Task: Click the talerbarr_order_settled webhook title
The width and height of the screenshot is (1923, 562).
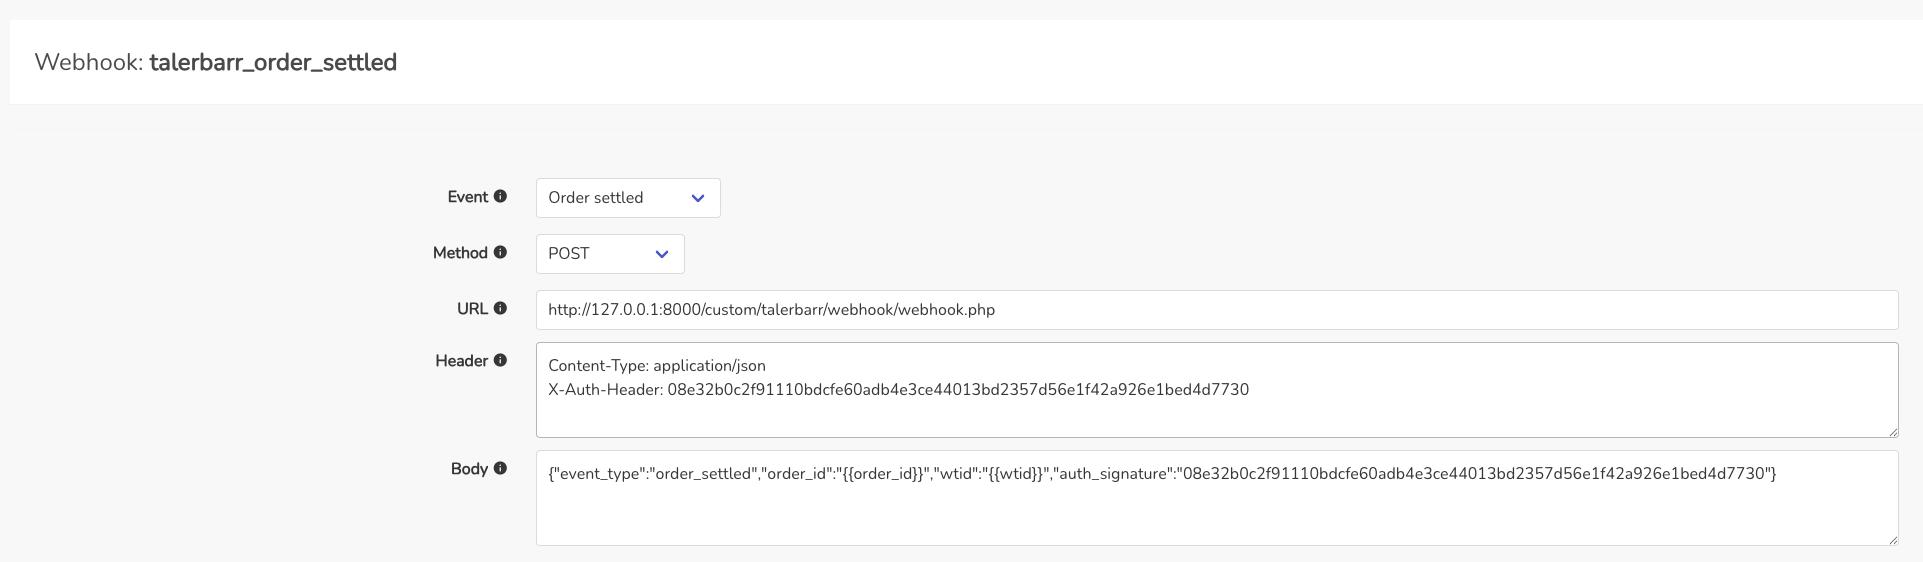Action: click(273, 62)
